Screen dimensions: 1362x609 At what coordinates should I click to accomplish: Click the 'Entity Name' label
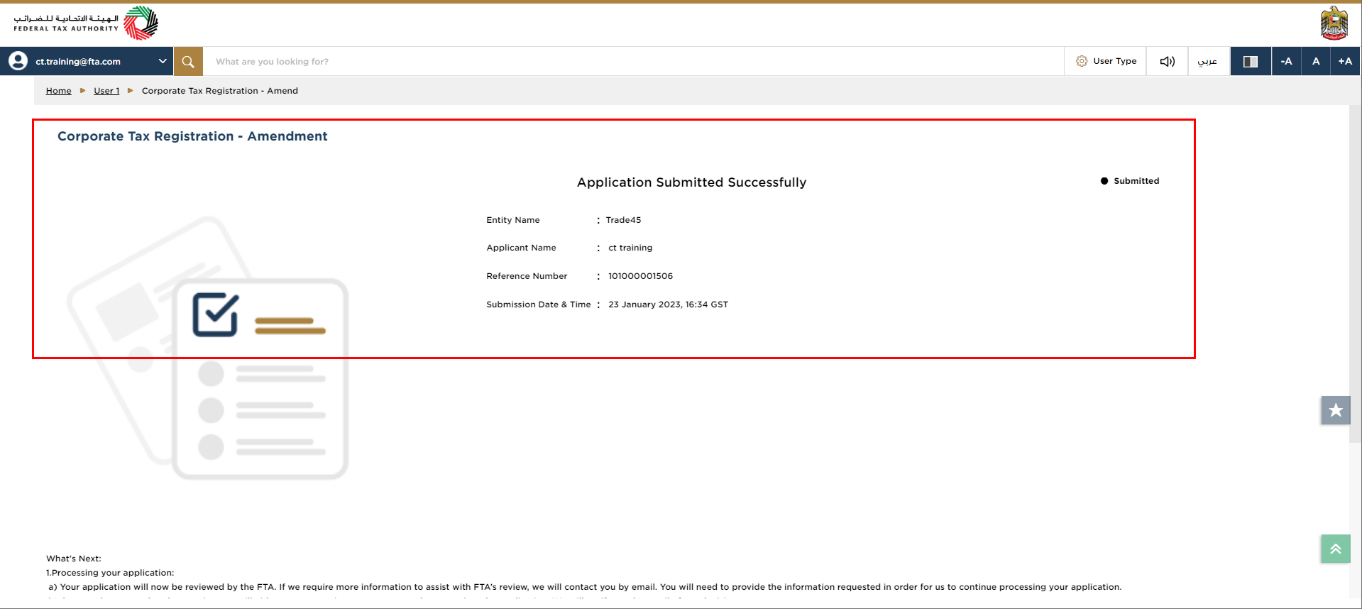click(513, 220)
